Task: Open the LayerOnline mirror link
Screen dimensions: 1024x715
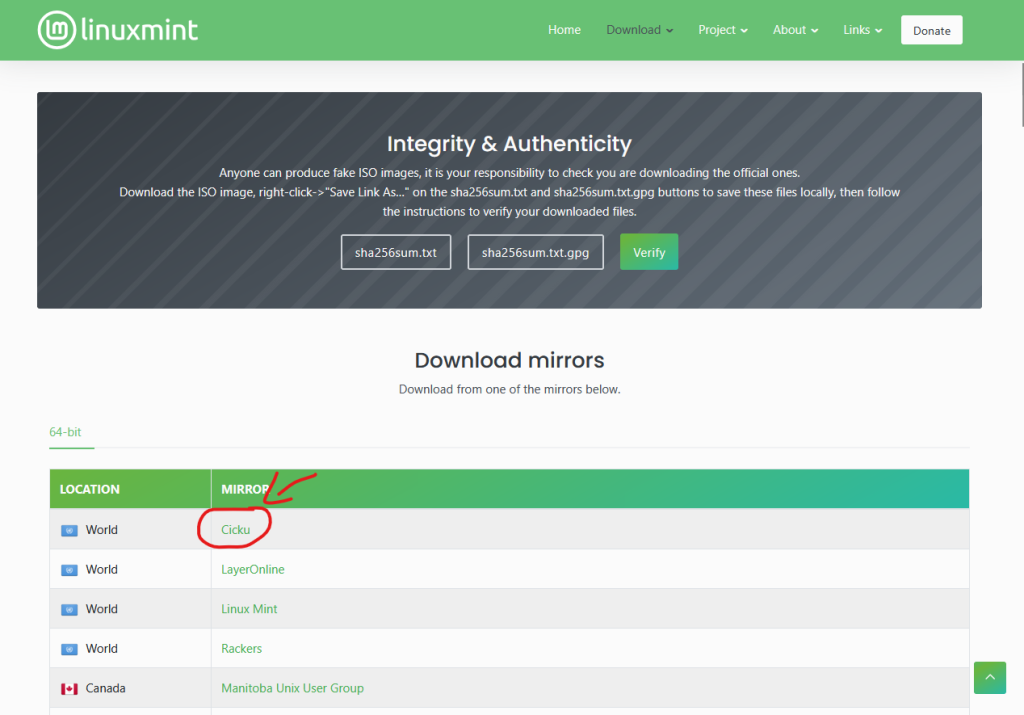Action: tap(253, 569)
